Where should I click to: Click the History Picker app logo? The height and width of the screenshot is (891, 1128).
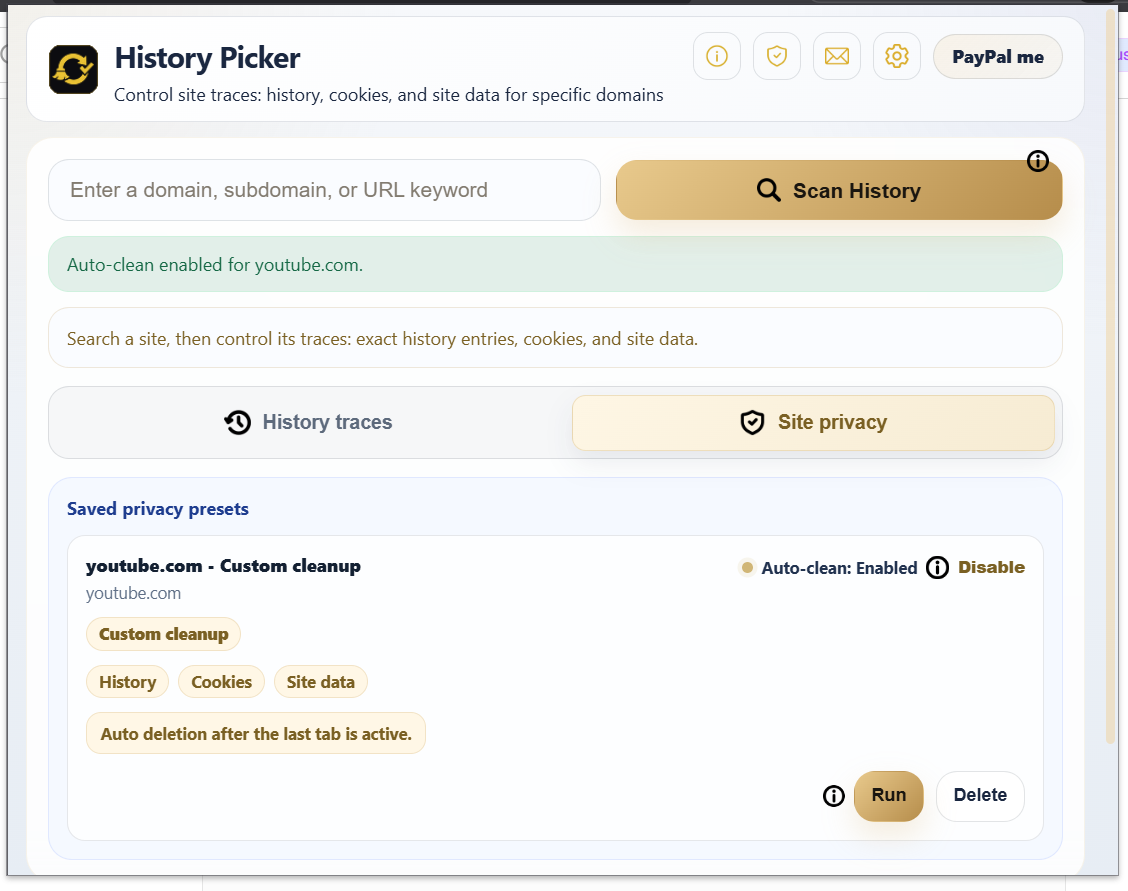pos(73,70)
